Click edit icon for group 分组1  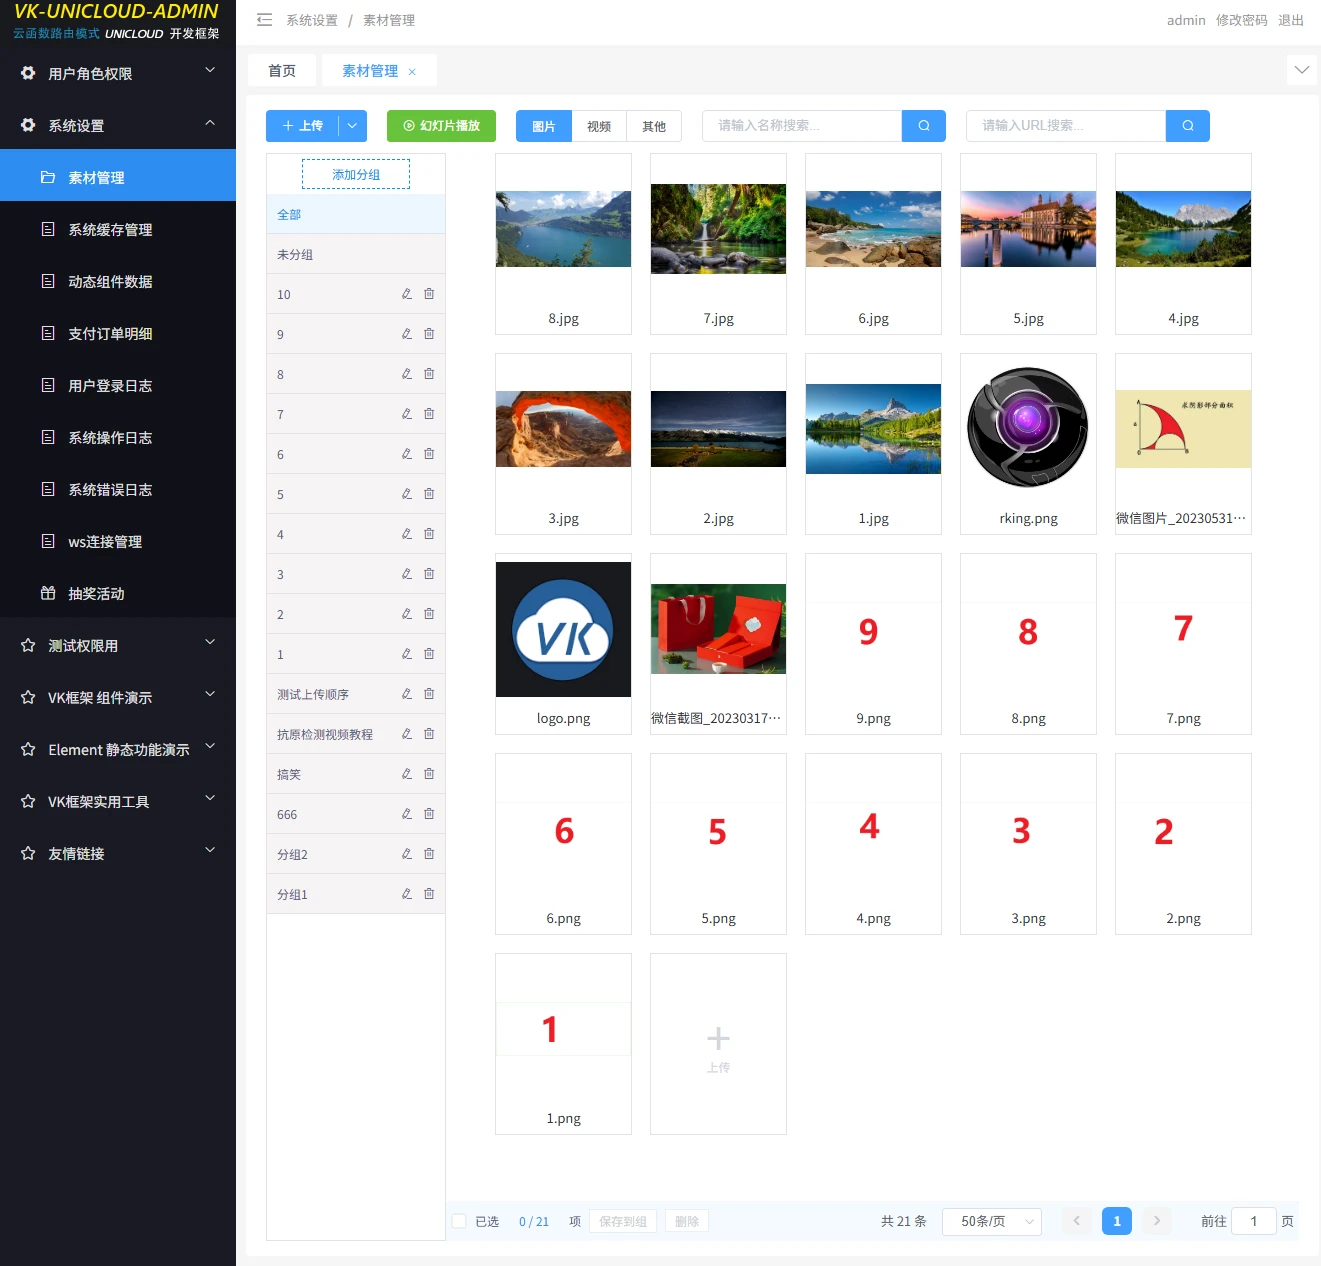407,894
